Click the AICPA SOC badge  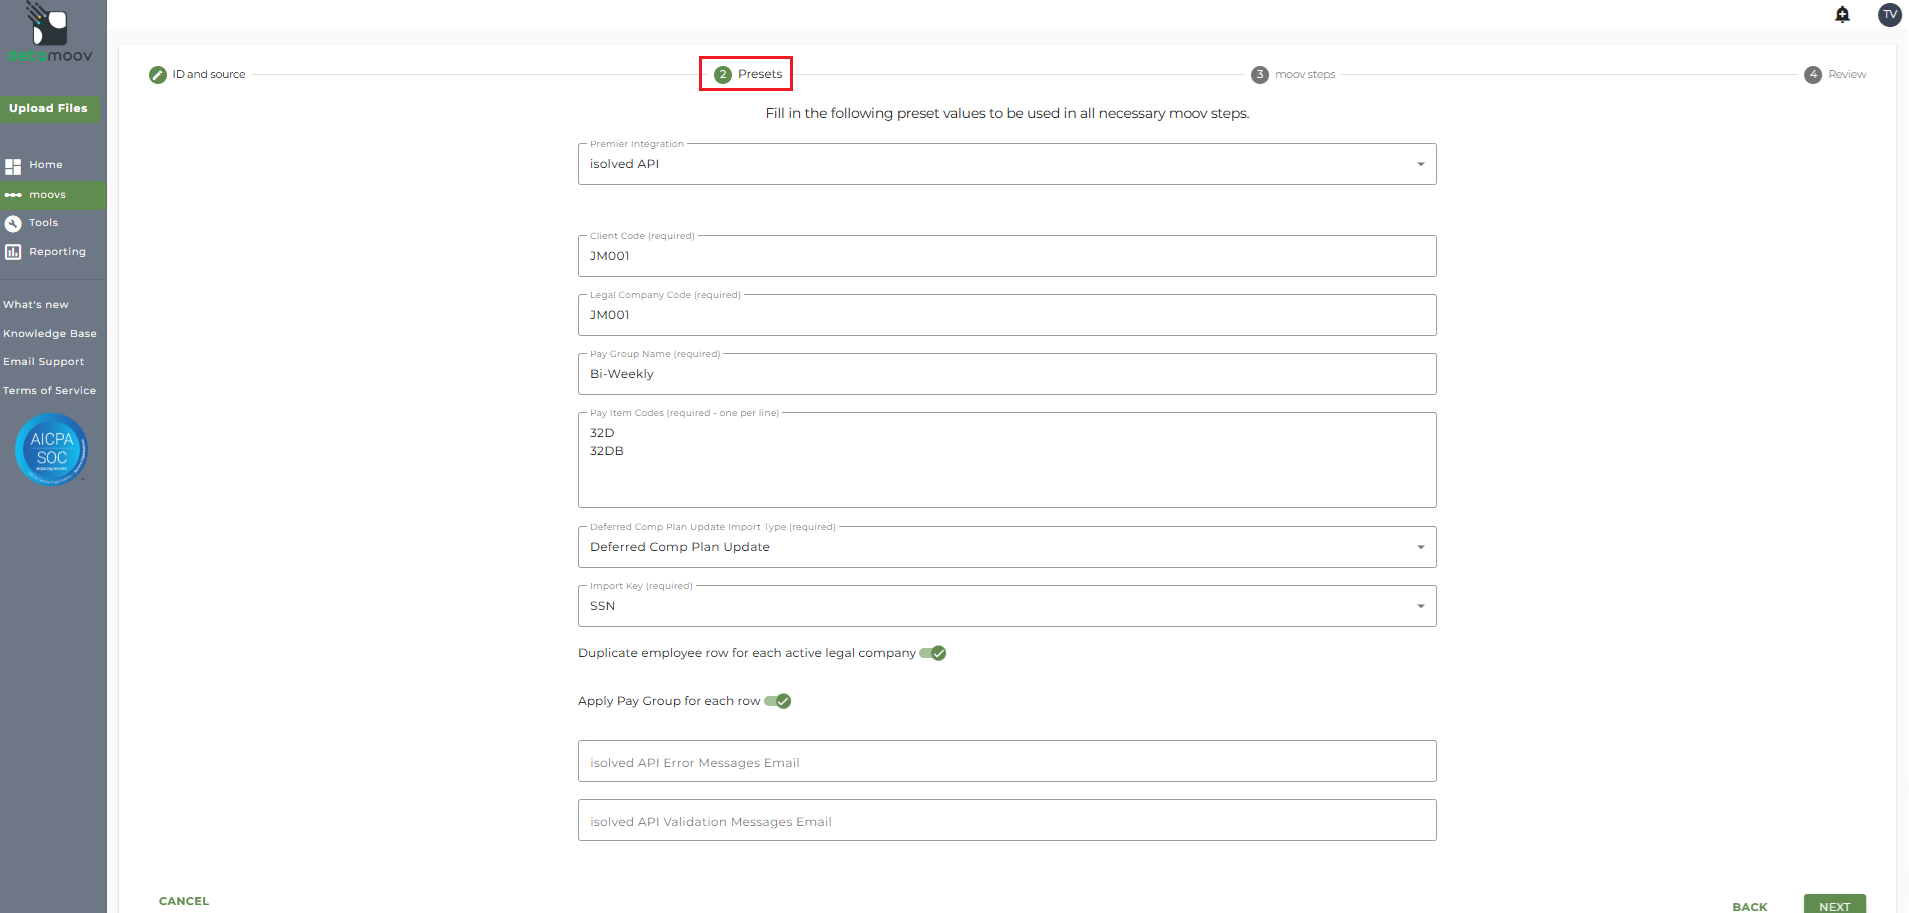click(x=51, y=449)
